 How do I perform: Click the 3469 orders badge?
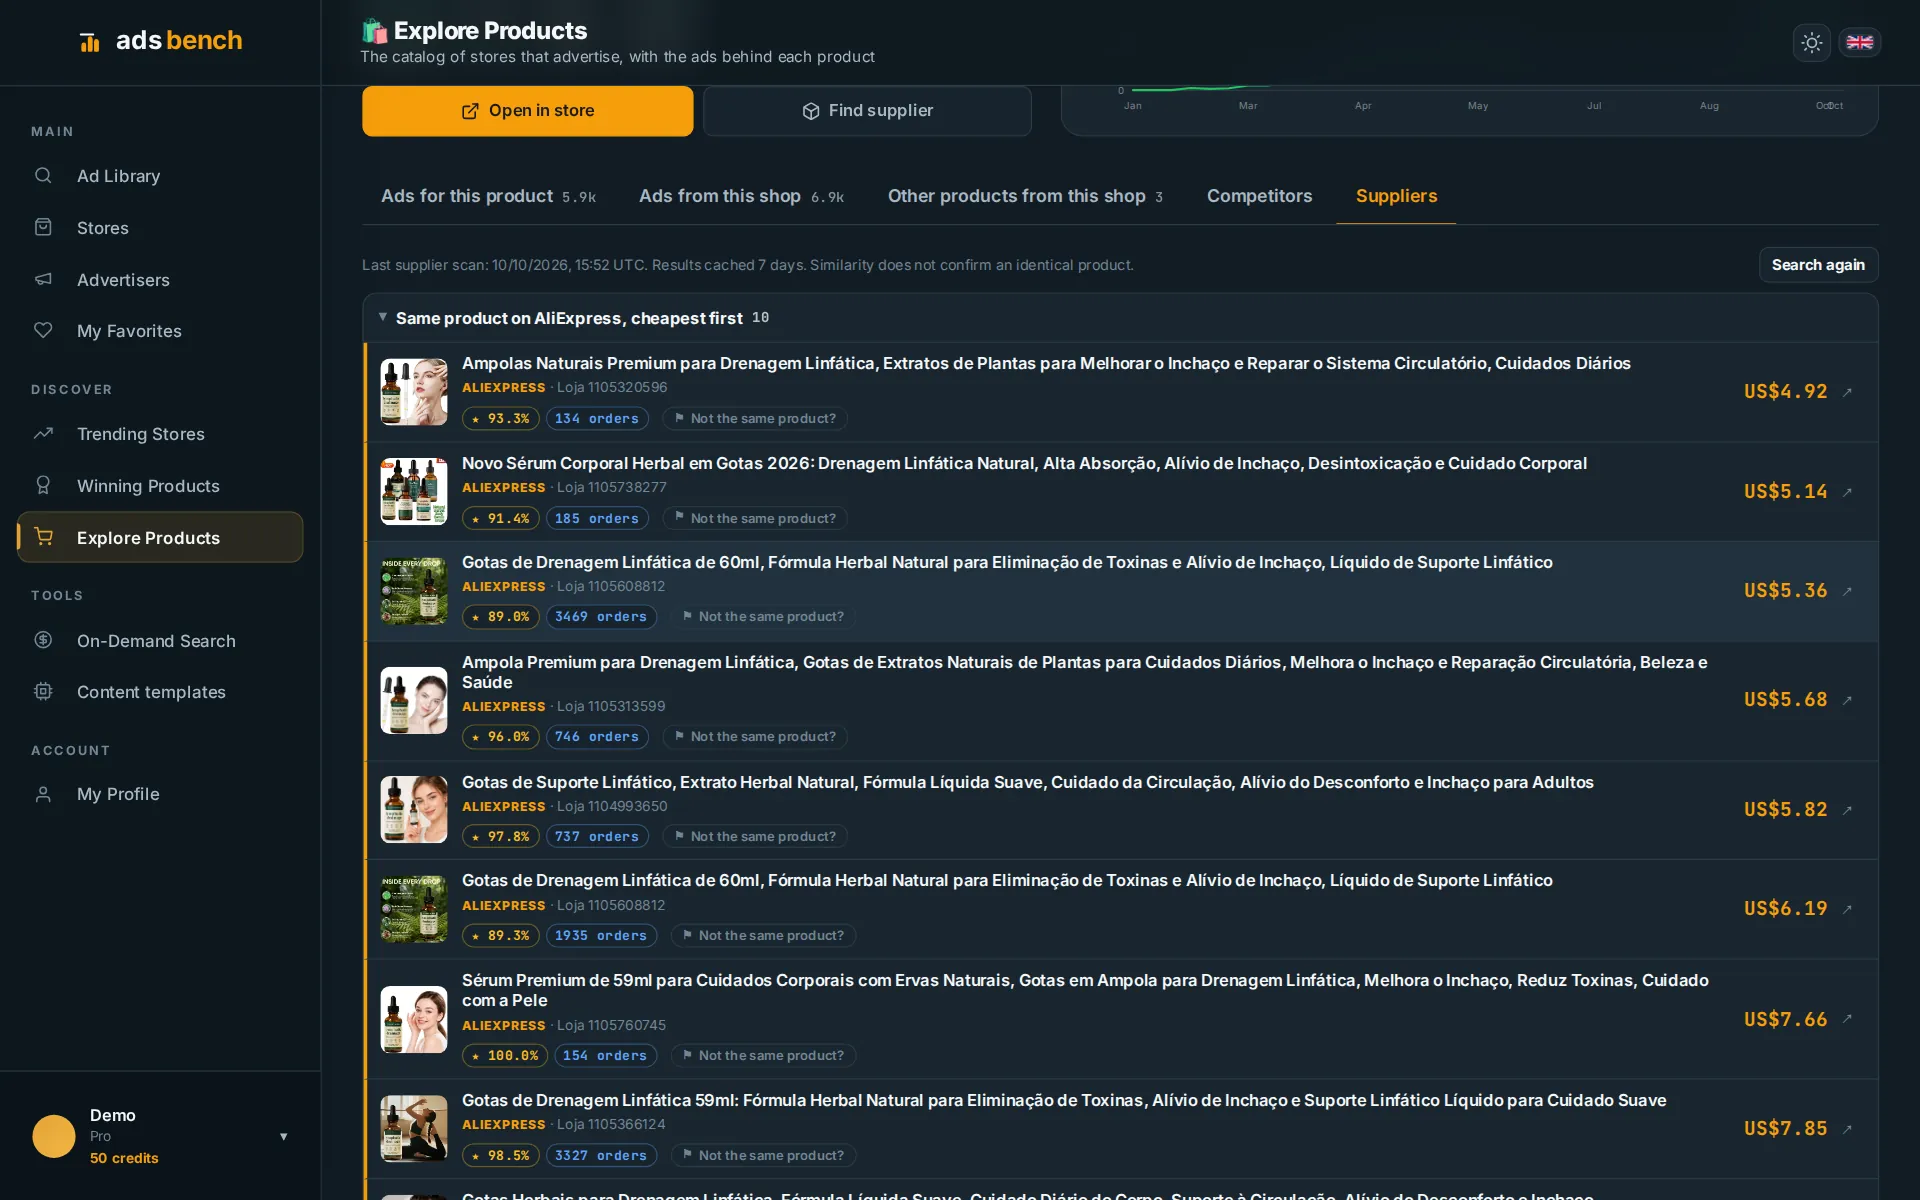(600, 617)
